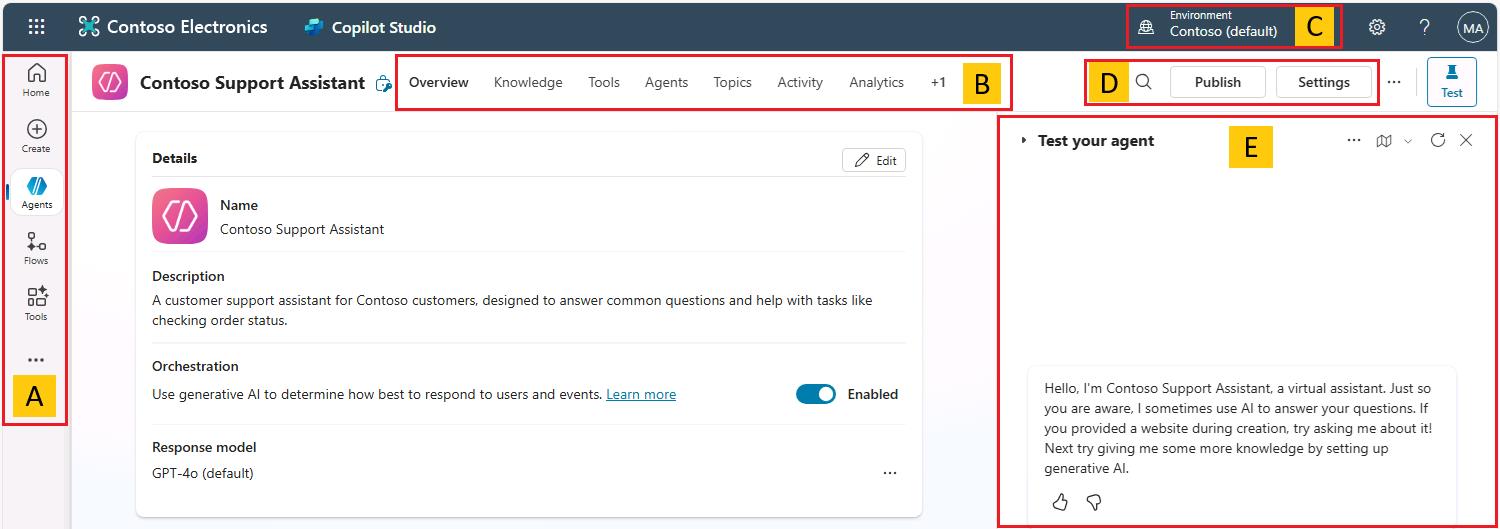Click the agent name Contoso Support Assistant text
1500x529 pixels.
pos(302,229)
